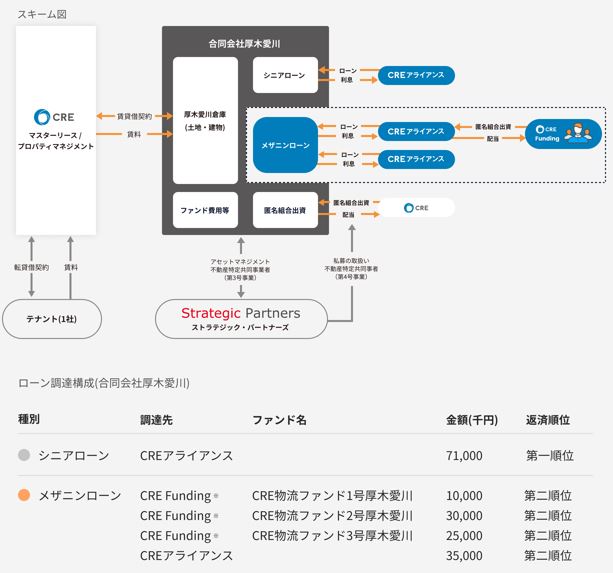Click the アセットマネジメント 第3号事業 label
Screen dimensions: 613x573
[x=240, y=269]
